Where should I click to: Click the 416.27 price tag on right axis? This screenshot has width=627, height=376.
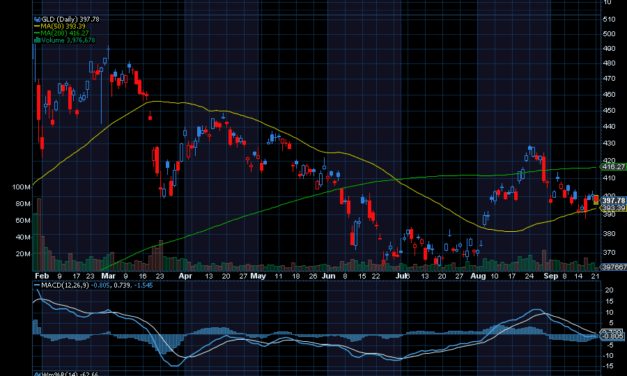[613, 167]
